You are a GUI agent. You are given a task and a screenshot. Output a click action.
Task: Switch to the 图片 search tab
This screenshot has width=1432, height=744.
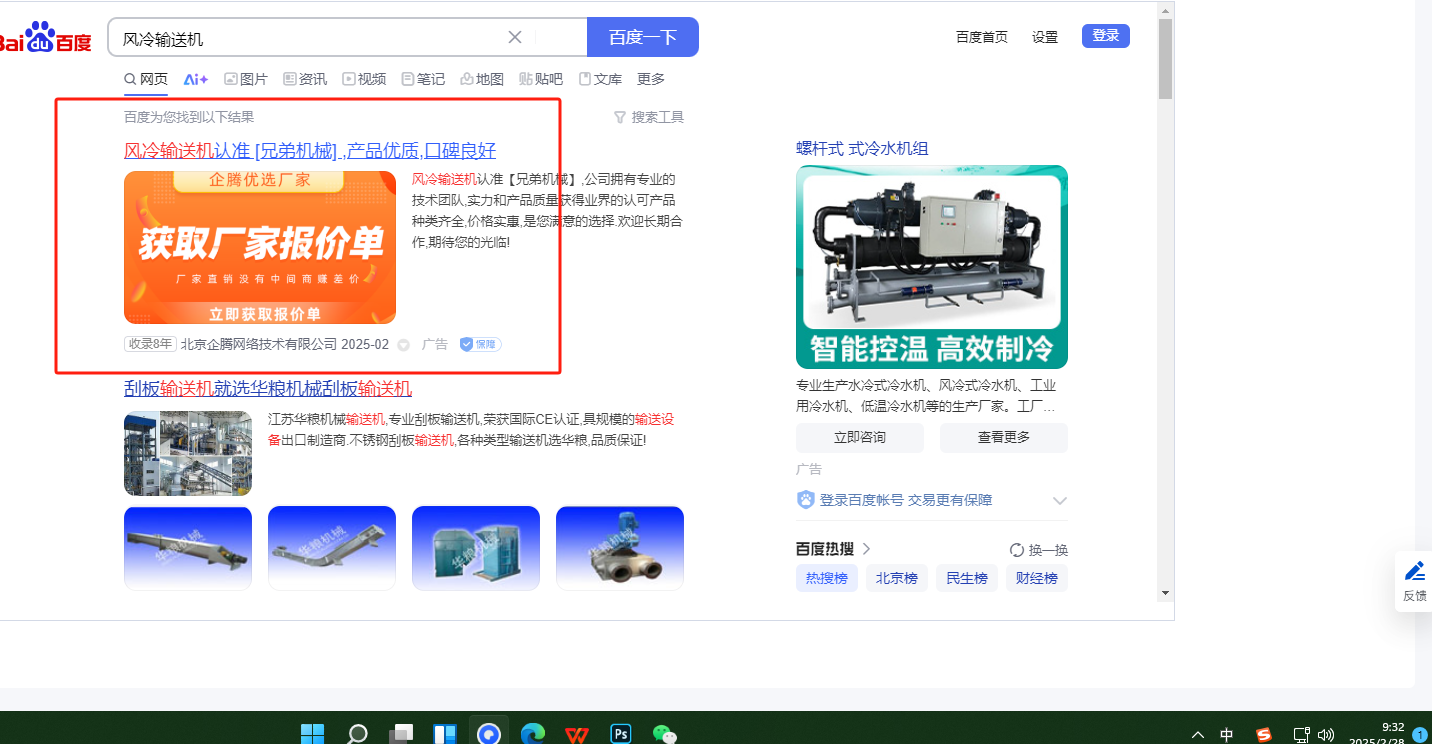point(246,79)
